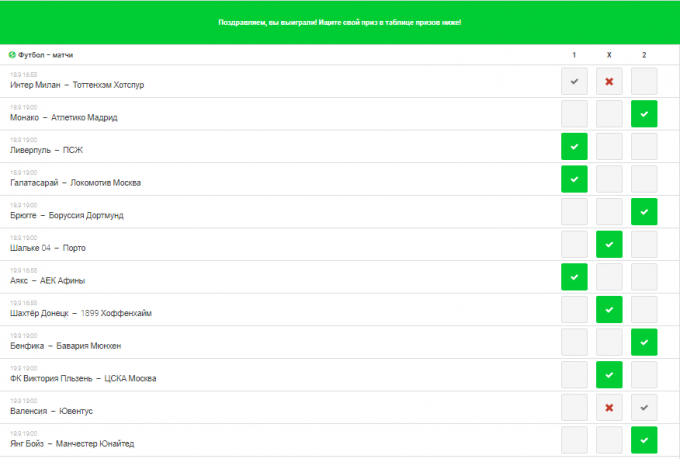Image resolution: width=680 pixels, height=459 pixels.
Task: Toggle outcome 2 for Монако – Атлетико Мадрид
Action: (x=644, y=114)
